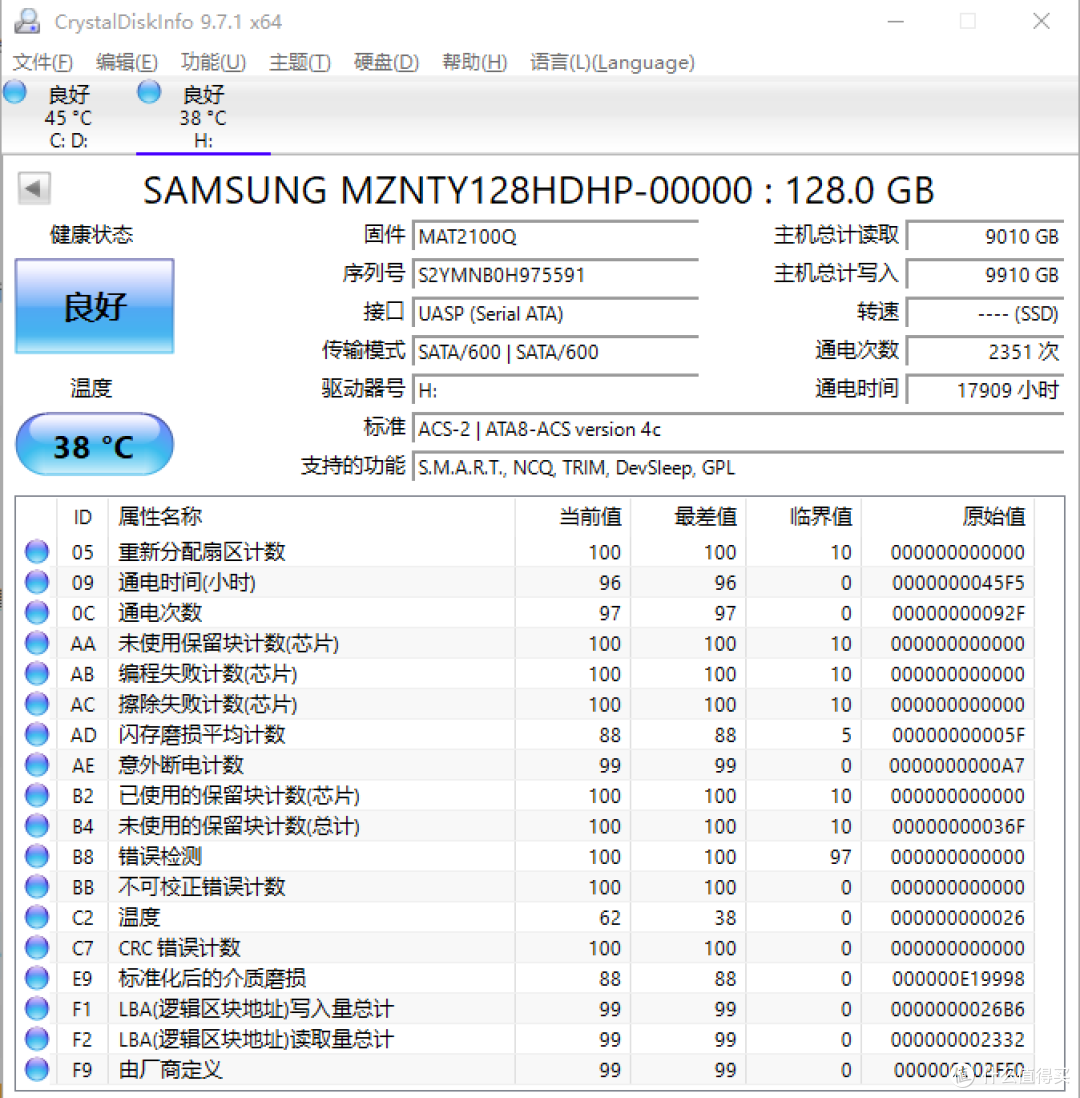
Task: Click the 临界值 column header
Action: [804, 517]
